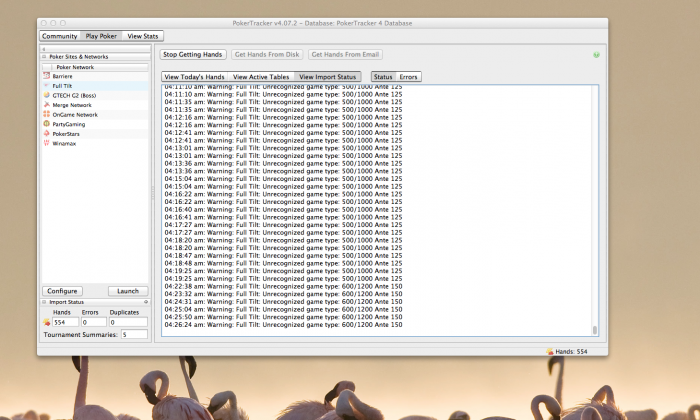Click the Winamax logo icon

pyautogui.click(x=46, y=143)
